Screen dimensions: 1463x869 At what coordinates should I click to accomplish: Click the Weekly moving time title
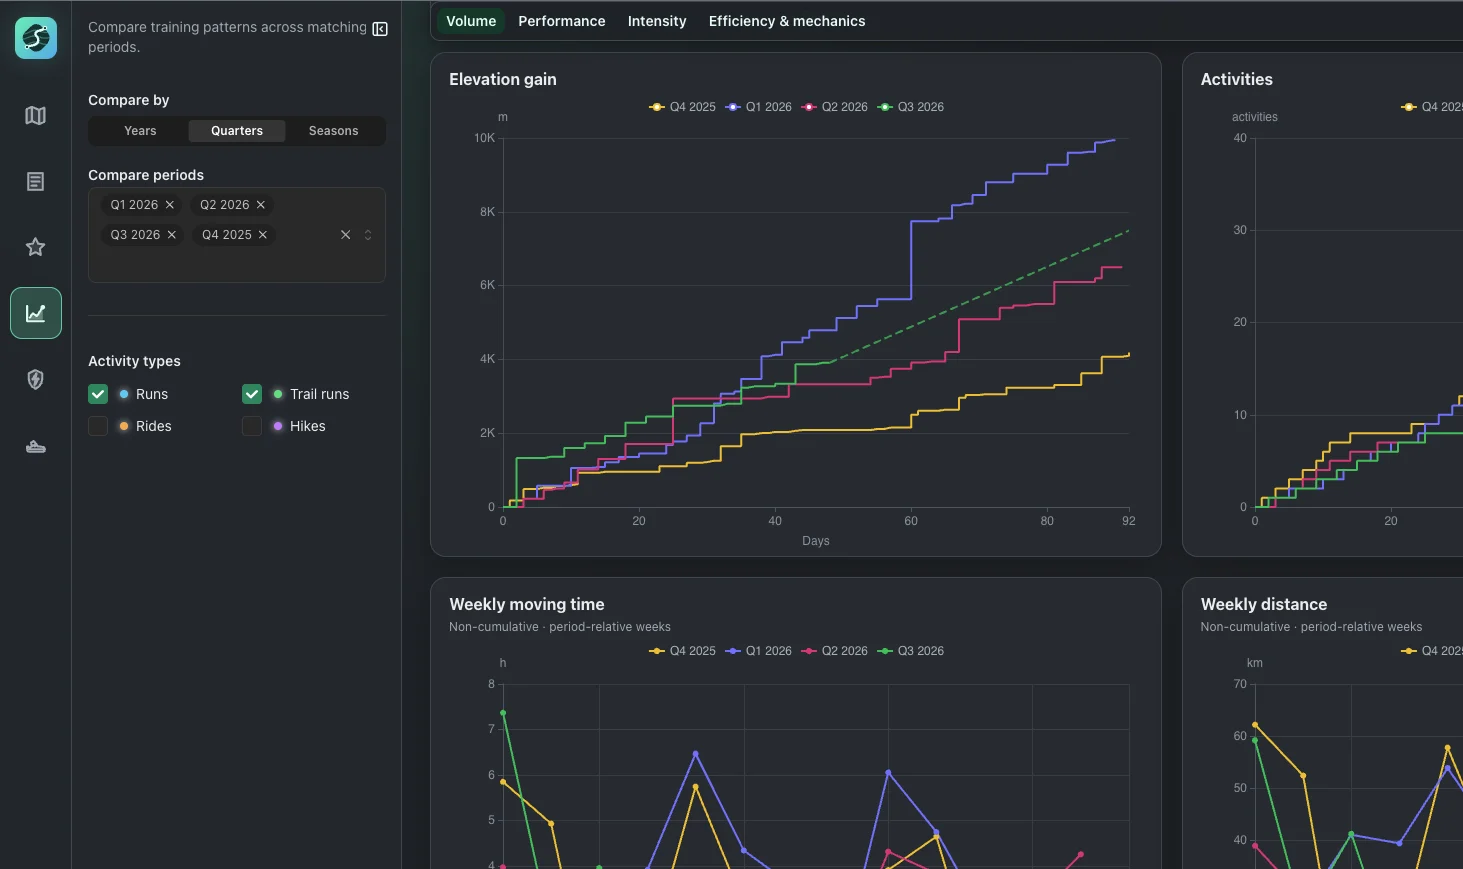click(527, 605)
